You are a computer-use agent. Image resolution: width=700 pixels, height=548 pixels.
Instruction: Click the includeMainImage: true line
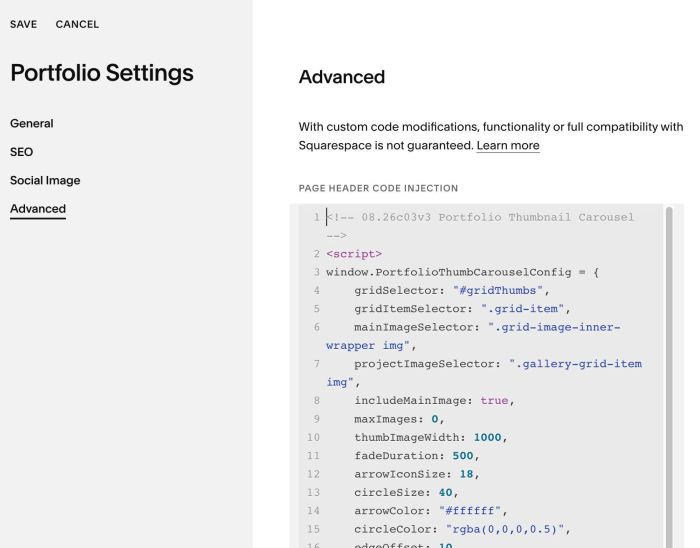click(434, 401)
